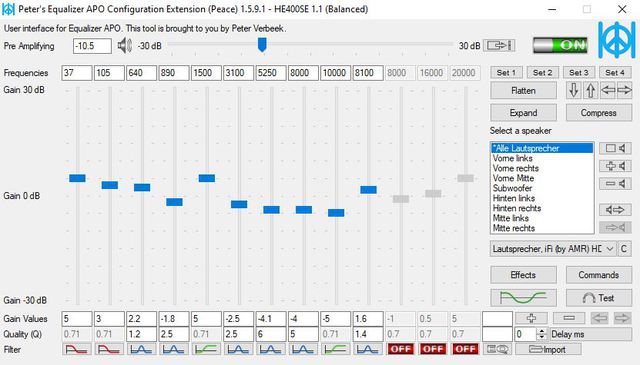The image size is (640, 365).
Task: Choose Hinten rechts in the speaker list
Action: (542, 208)
